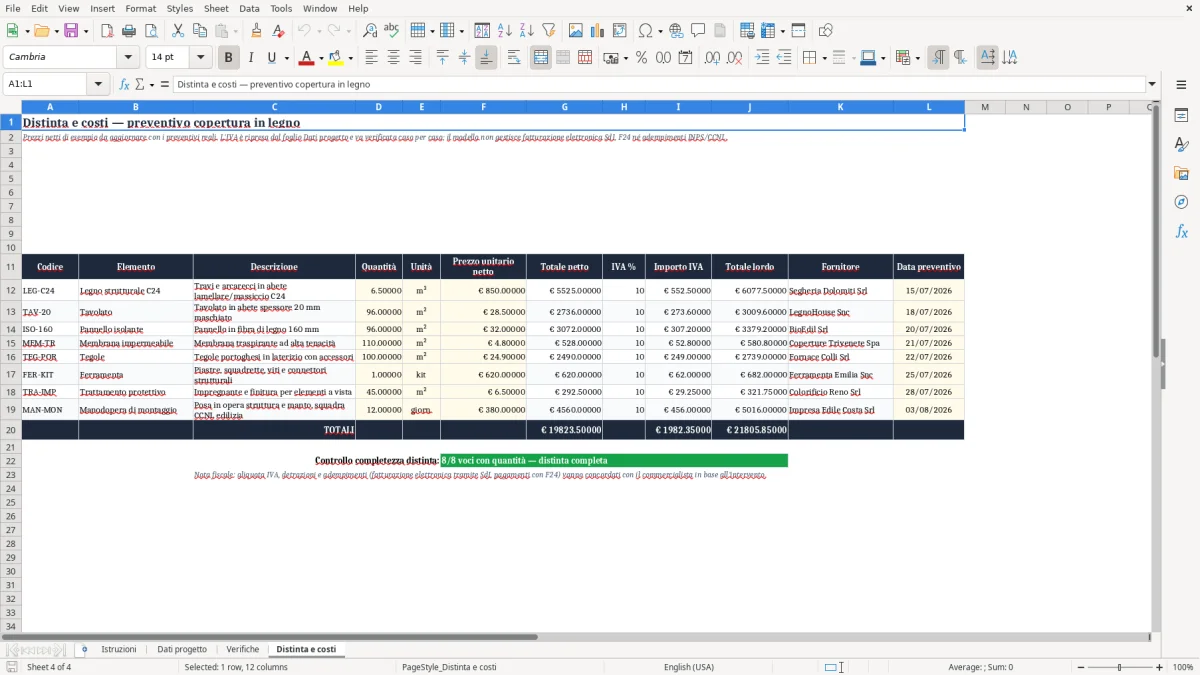Insert an image

pos(576,31)
